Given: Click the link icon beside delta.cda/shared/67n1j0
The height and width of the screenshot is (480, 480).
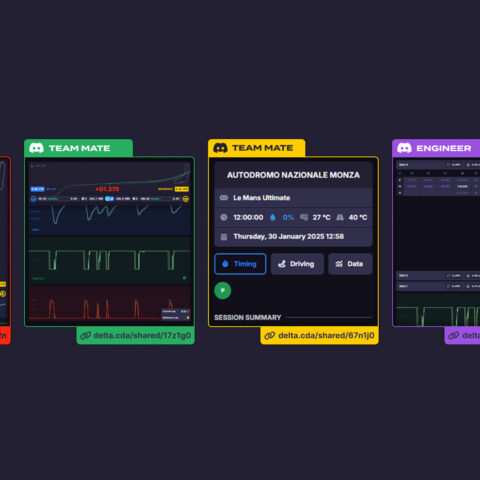Looking at the screenshot, I should (270, 335).
